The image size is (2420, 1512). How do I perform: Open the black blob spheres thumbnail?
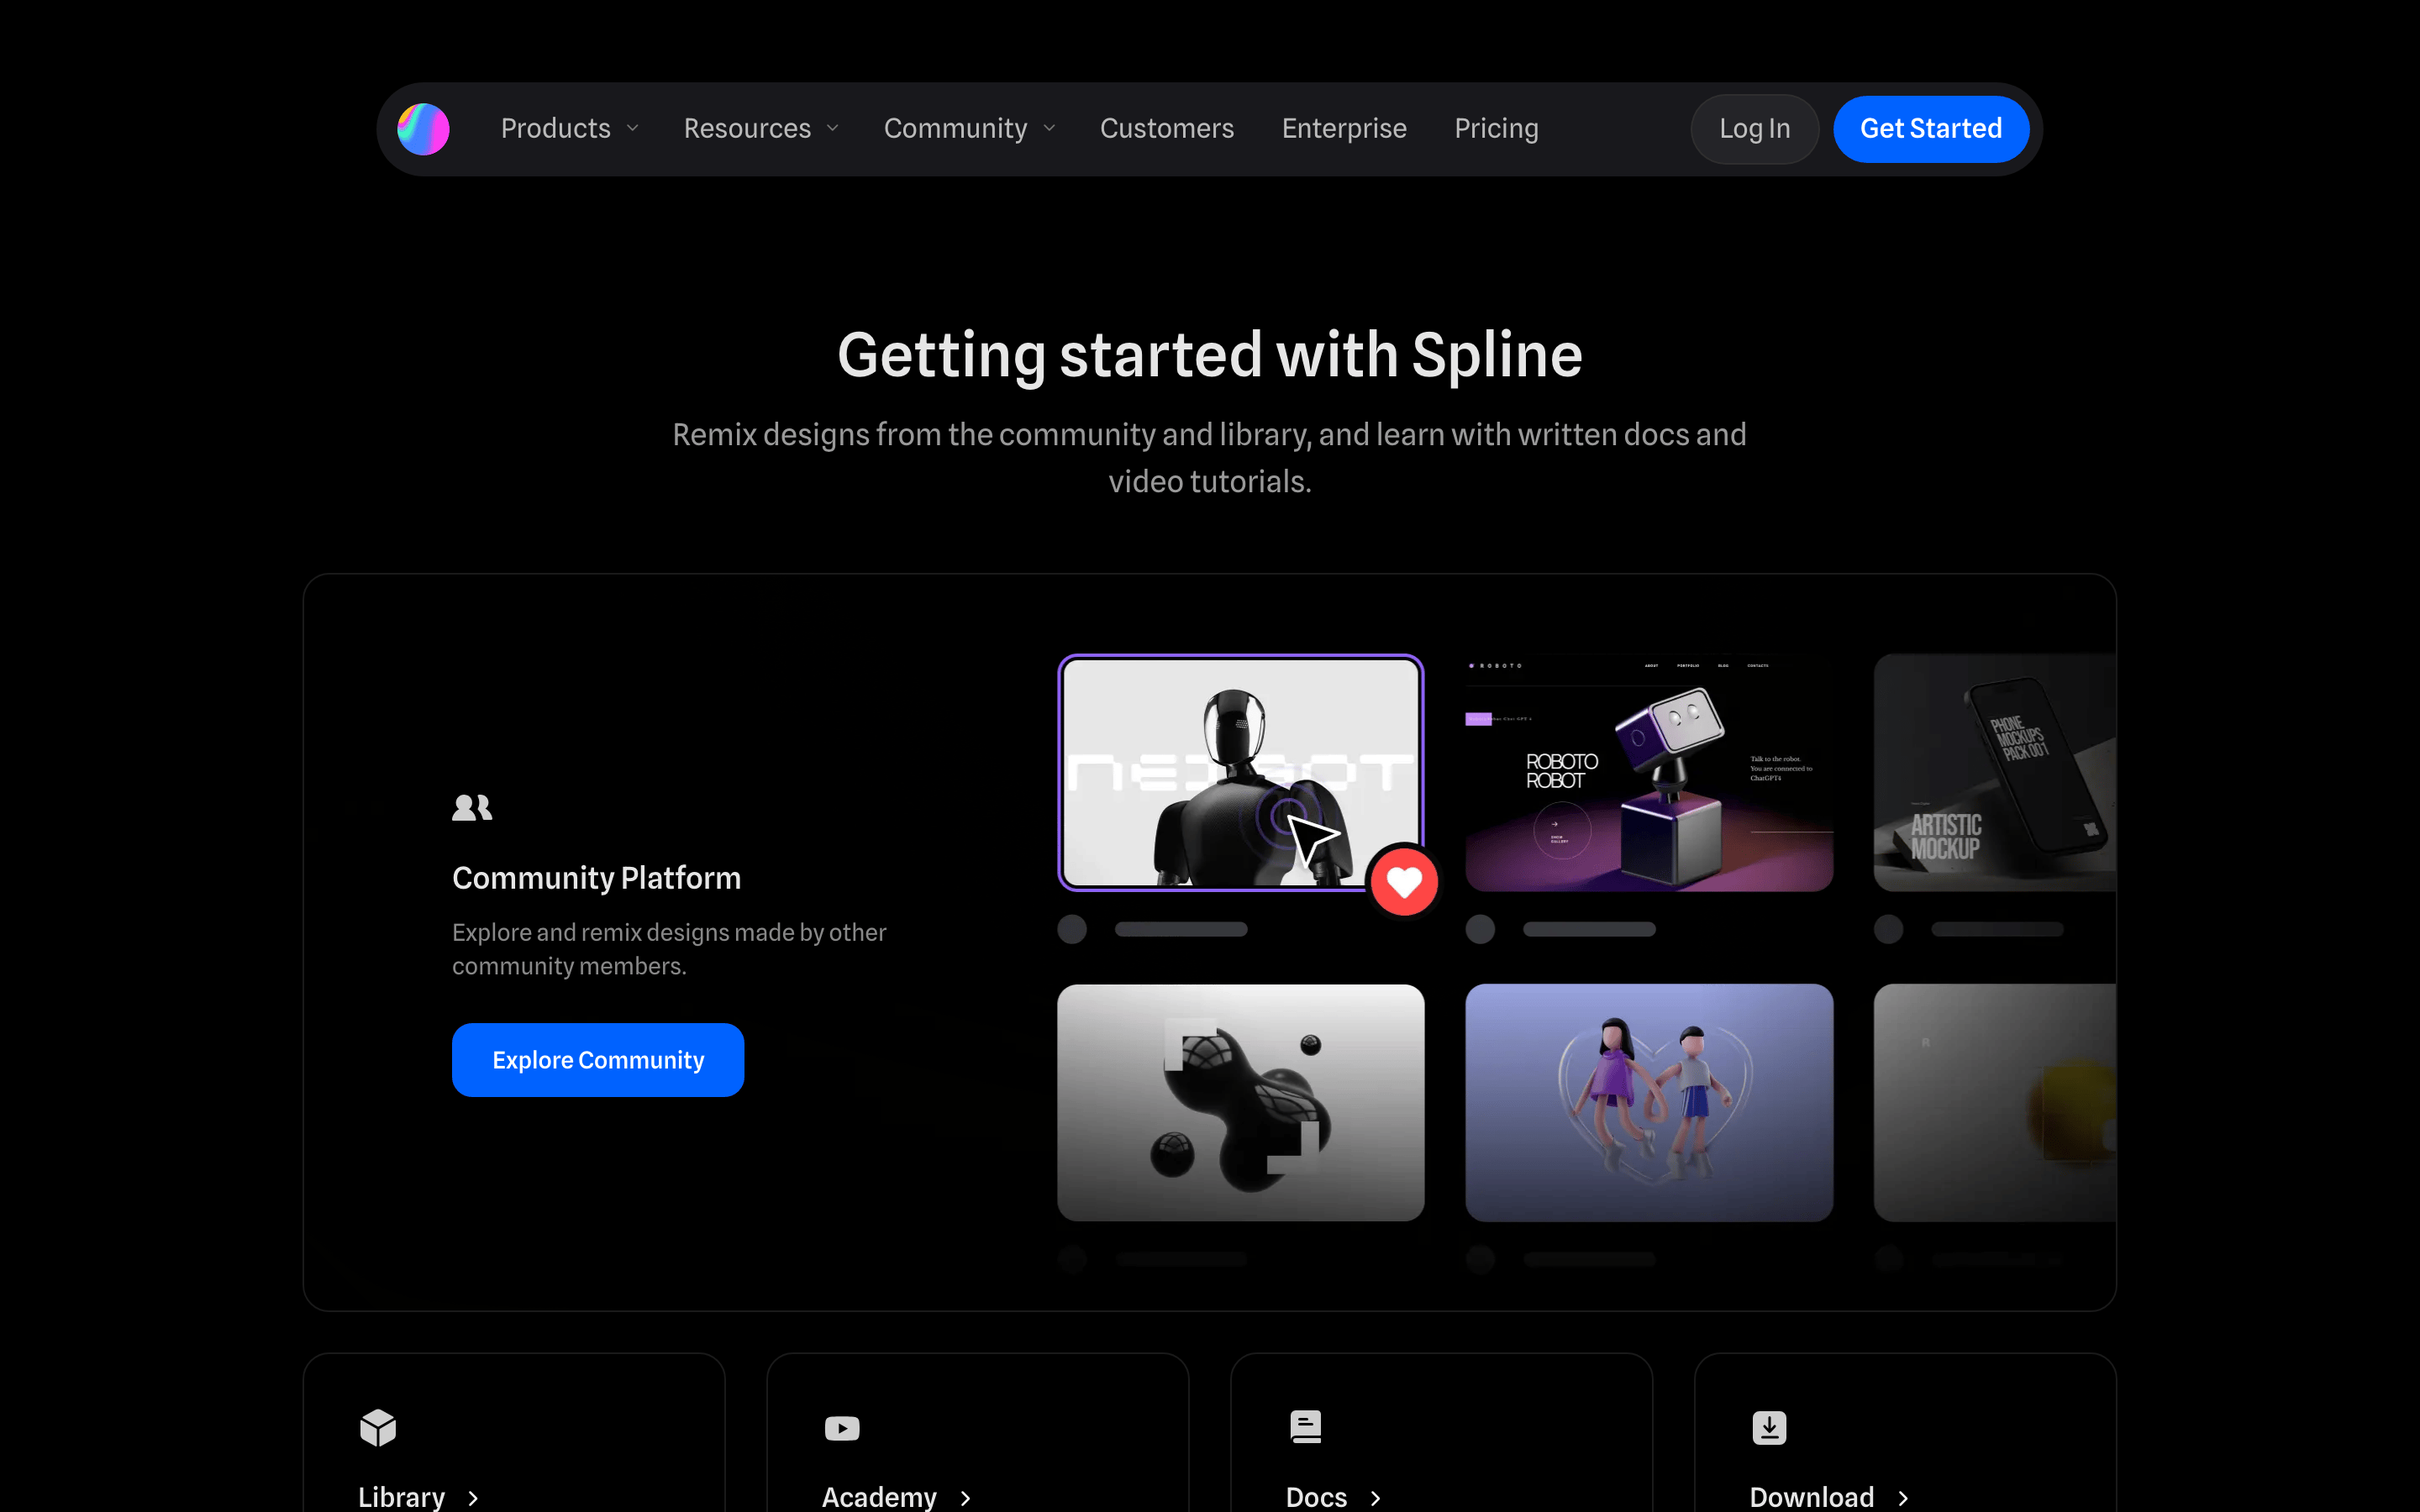[1240, 1102]
